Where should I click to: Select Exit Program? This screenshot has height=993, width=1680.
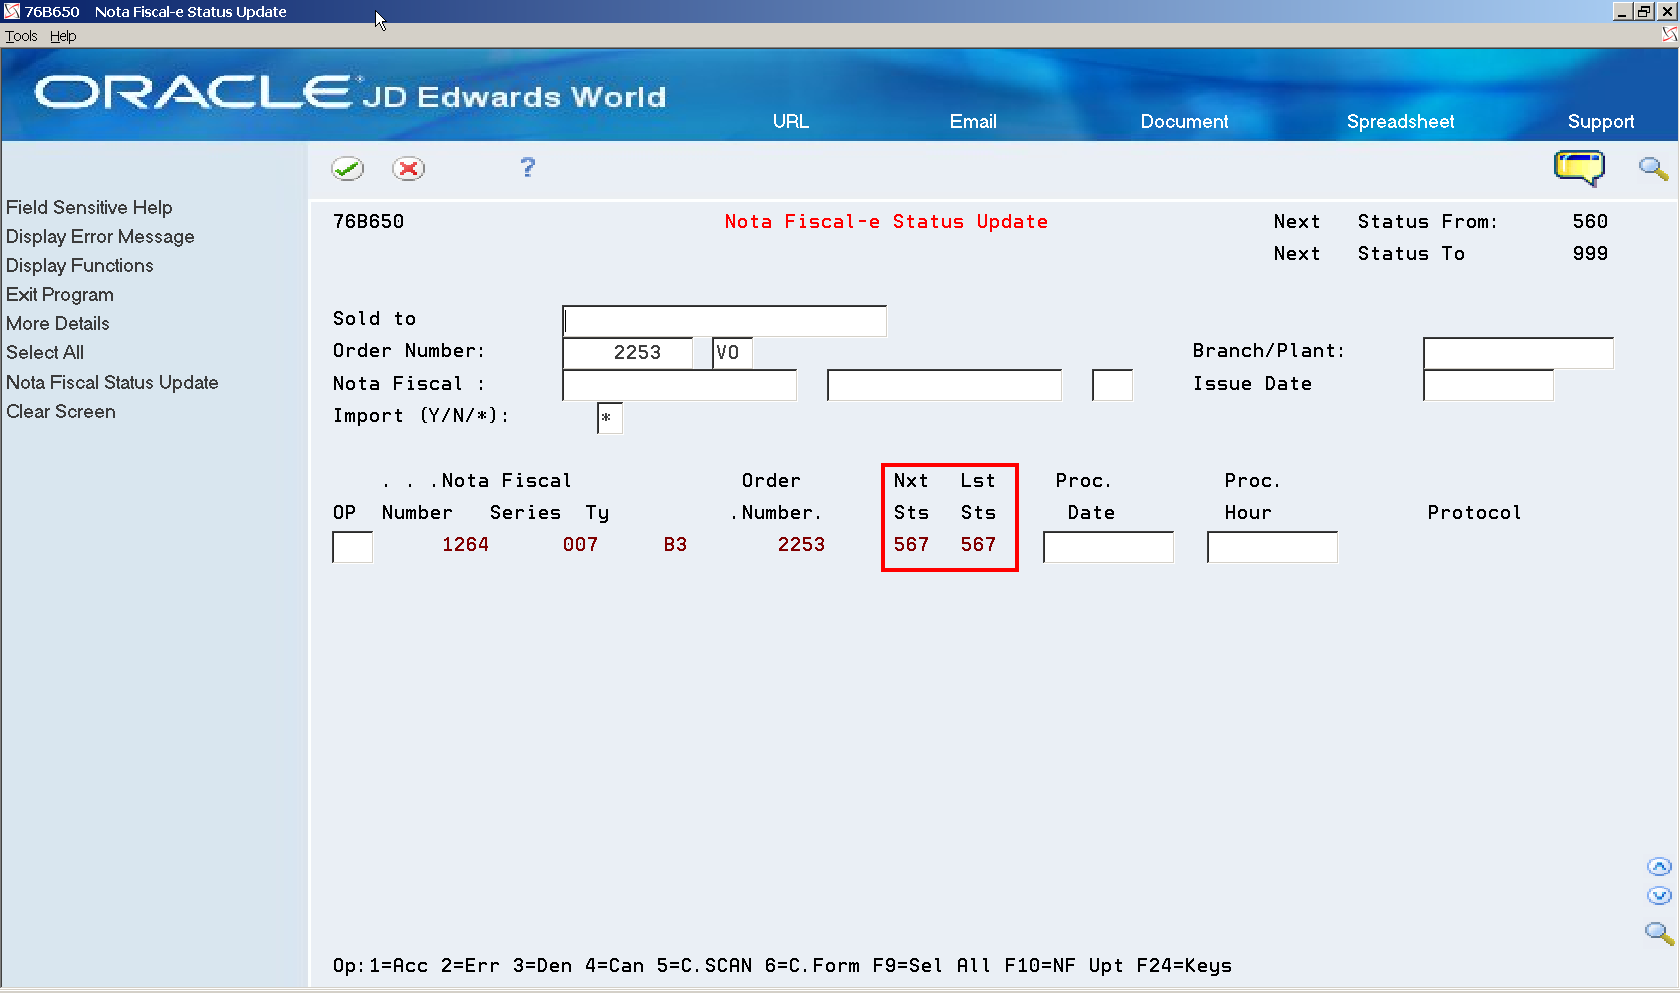tap(60, 294)
